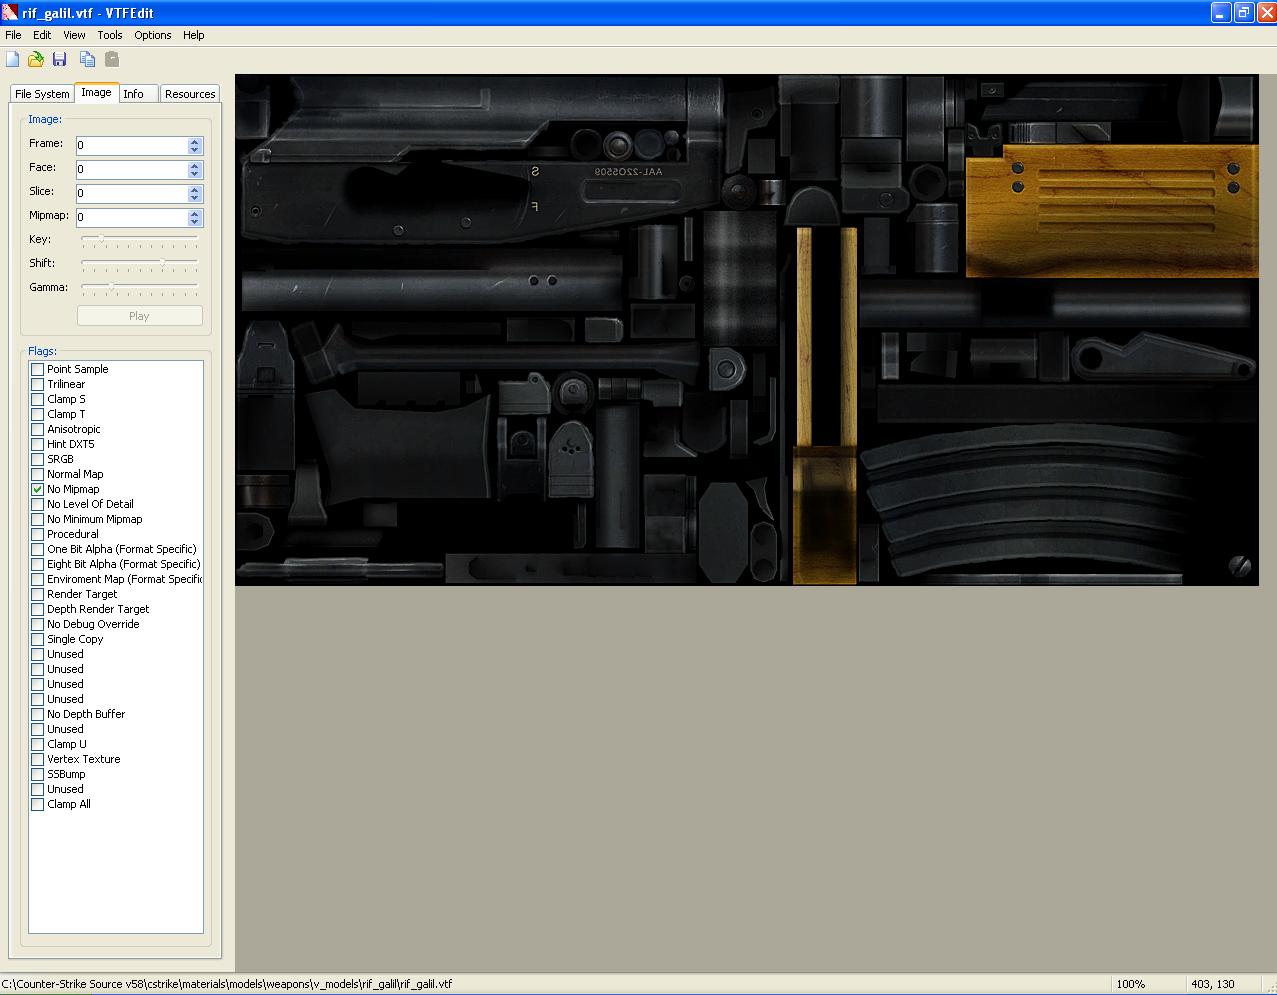This screenshot has height=995, width=1277.
Task: Decrease the Mipmap value with the down arrow
Action: point(195,222)
